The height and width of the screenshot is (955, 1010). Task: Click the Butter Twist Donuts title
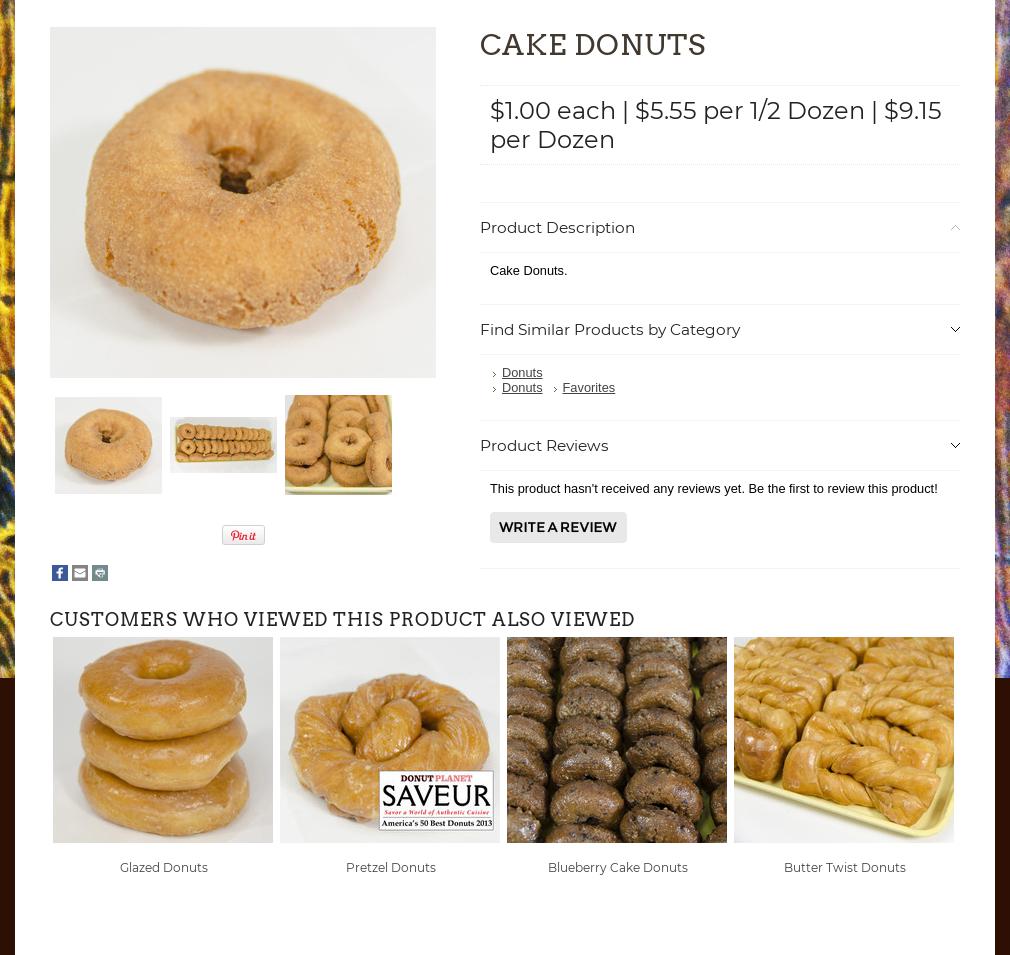click(x=844, y=867)
